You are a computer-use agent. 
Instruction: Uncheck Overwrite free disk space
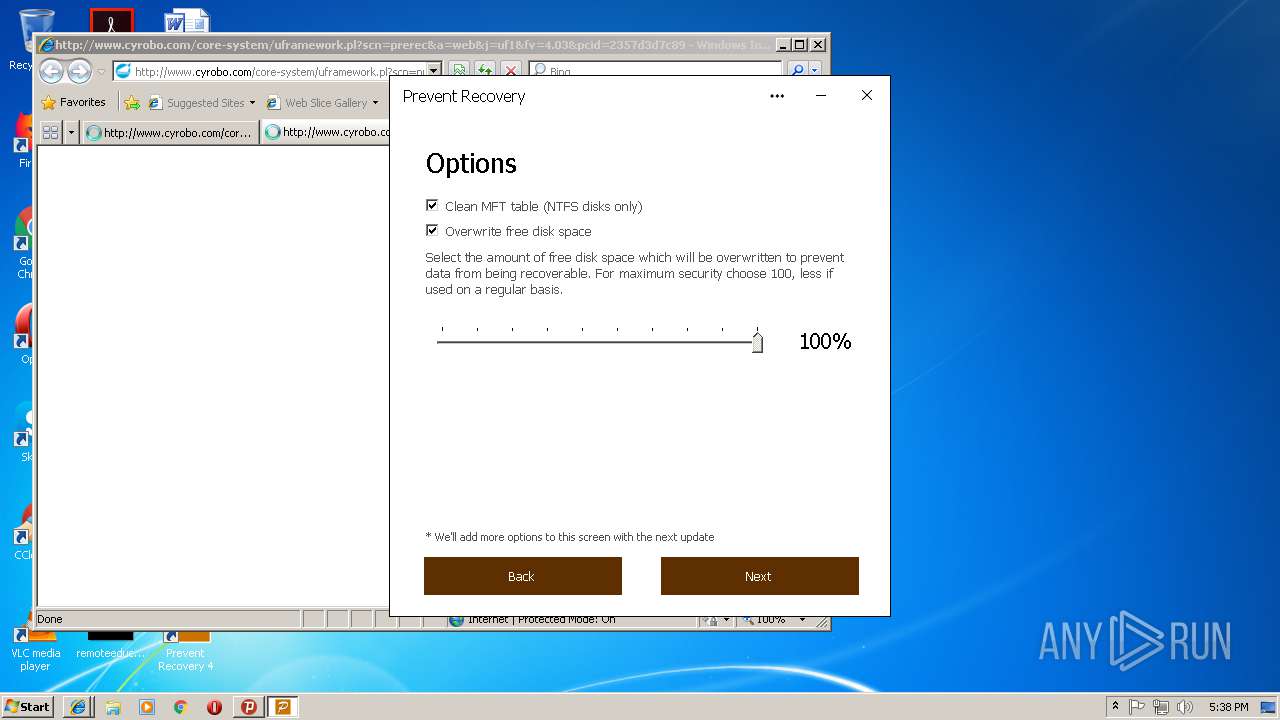432,230
